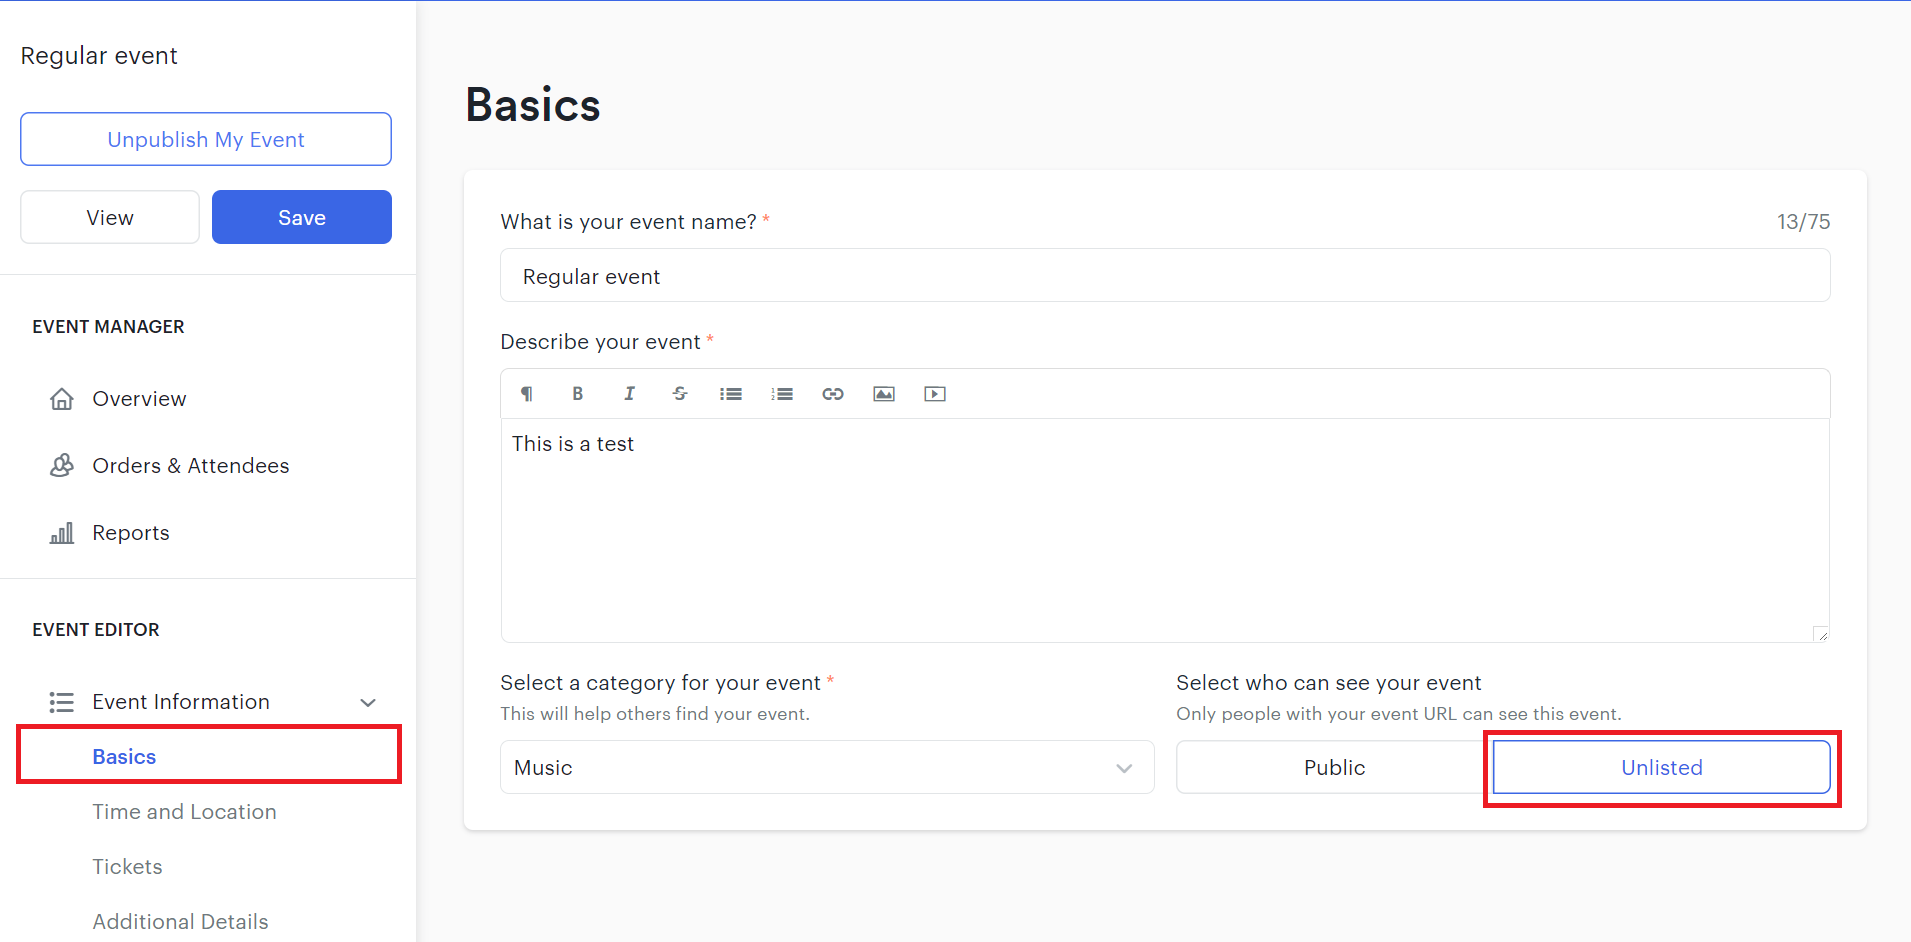Open Time and Location editor page
The height and width of the screenshot is (942, 1911).
184,812
